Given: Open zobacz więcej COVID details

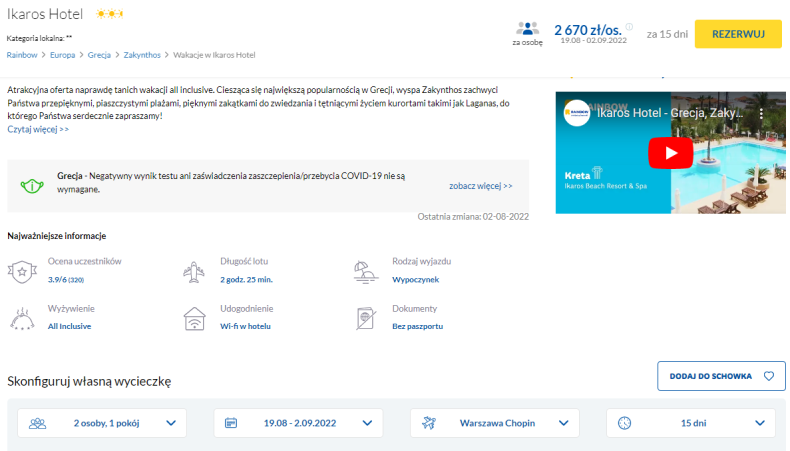Looking at the screenshot, I should [x=481, y=186].
